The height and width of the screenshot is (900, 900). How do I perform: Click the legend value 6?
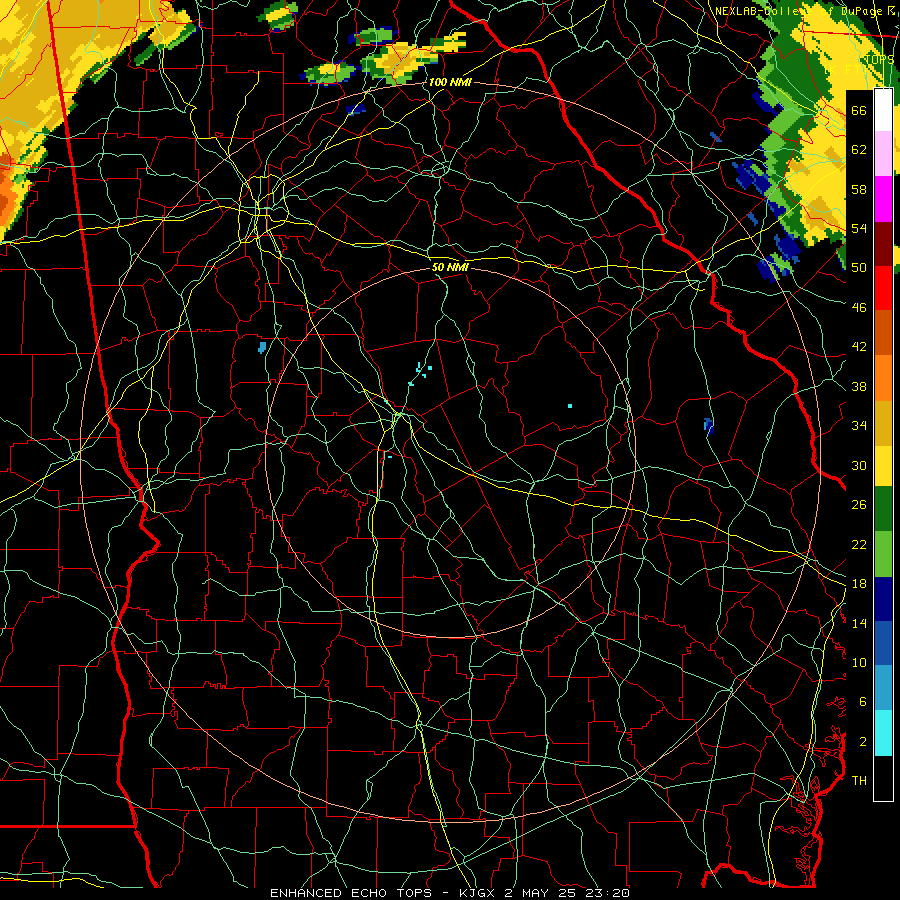click(x=862, y=701)
